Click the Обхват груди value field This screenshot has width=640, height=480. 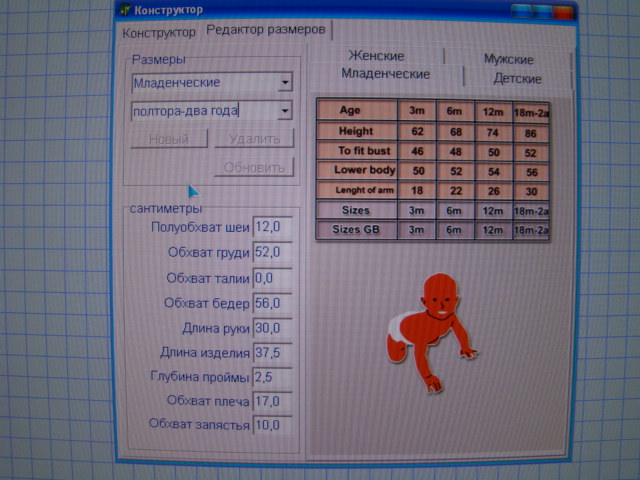coord(273,252)
